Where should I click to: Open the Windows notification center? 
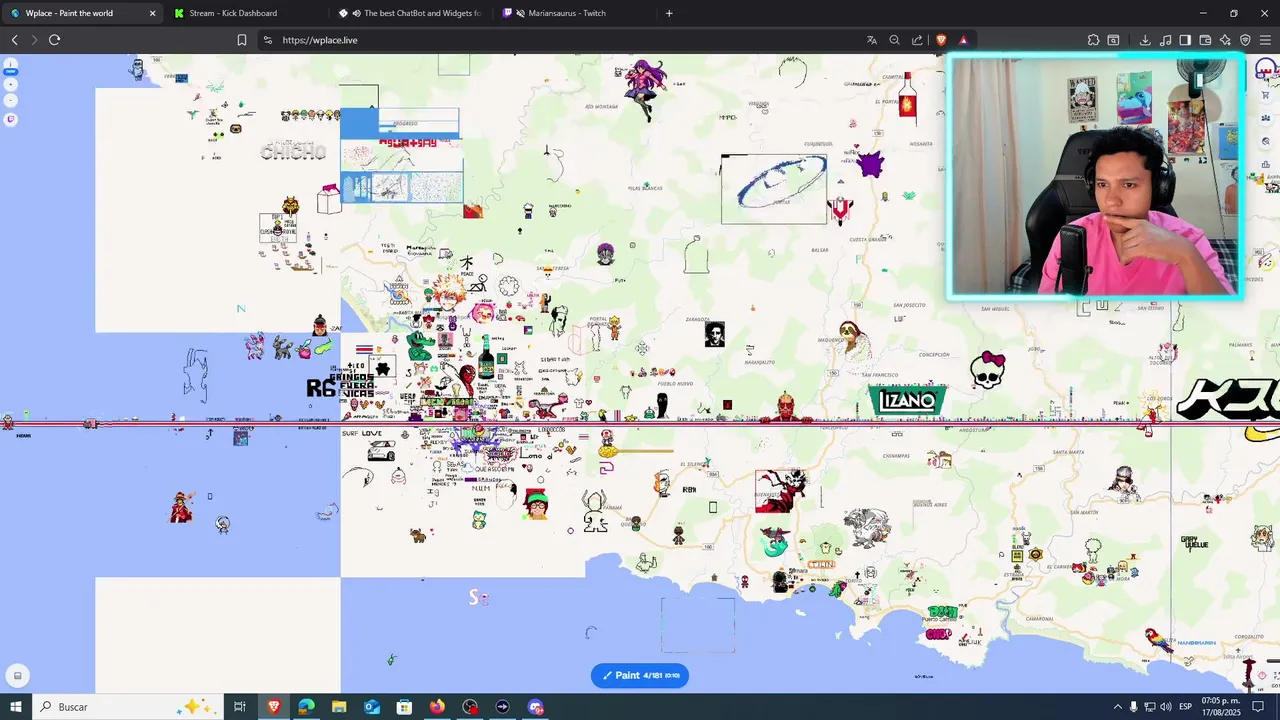coord(1259,707)
